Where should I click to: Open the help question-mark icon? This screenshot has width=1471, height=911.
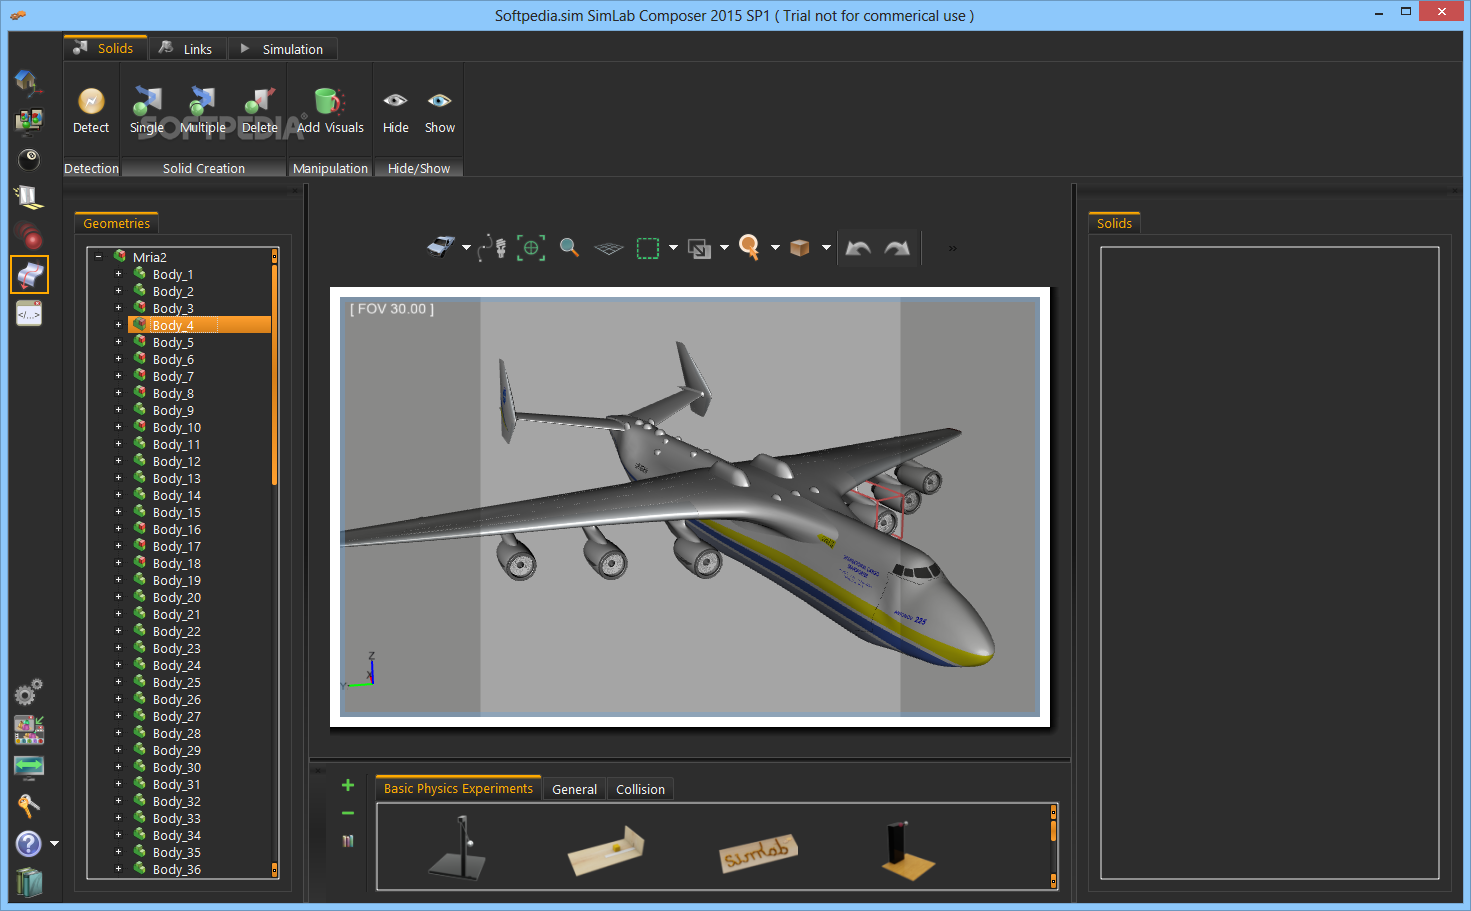pyautogui.click(x=29, y=844)
